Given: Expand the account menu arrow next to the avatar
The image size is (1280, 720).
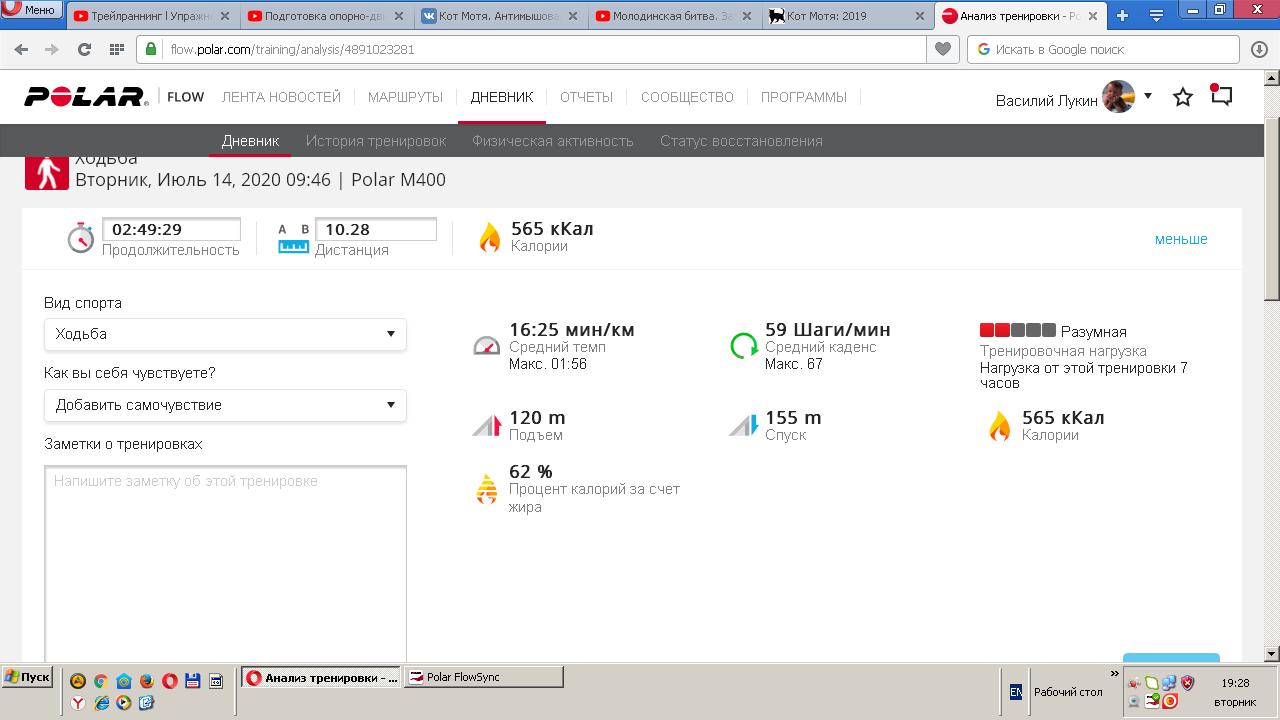Looking at the screenshot, I should pyautogui.click(x=1148, y=96).
